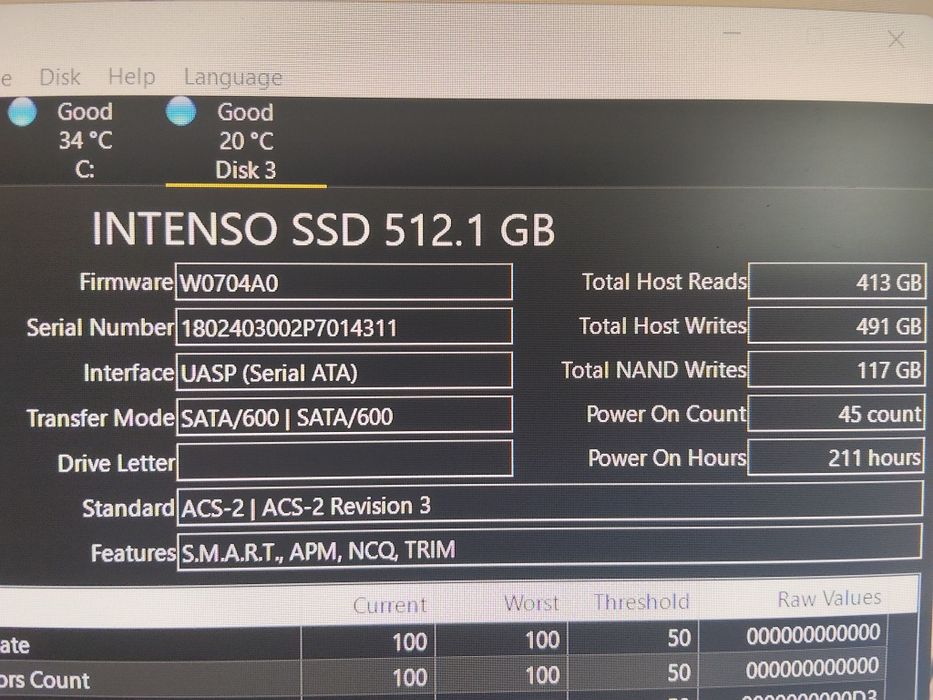
Task: Click the Good status above 20 °C
Action: coord(245,112)
